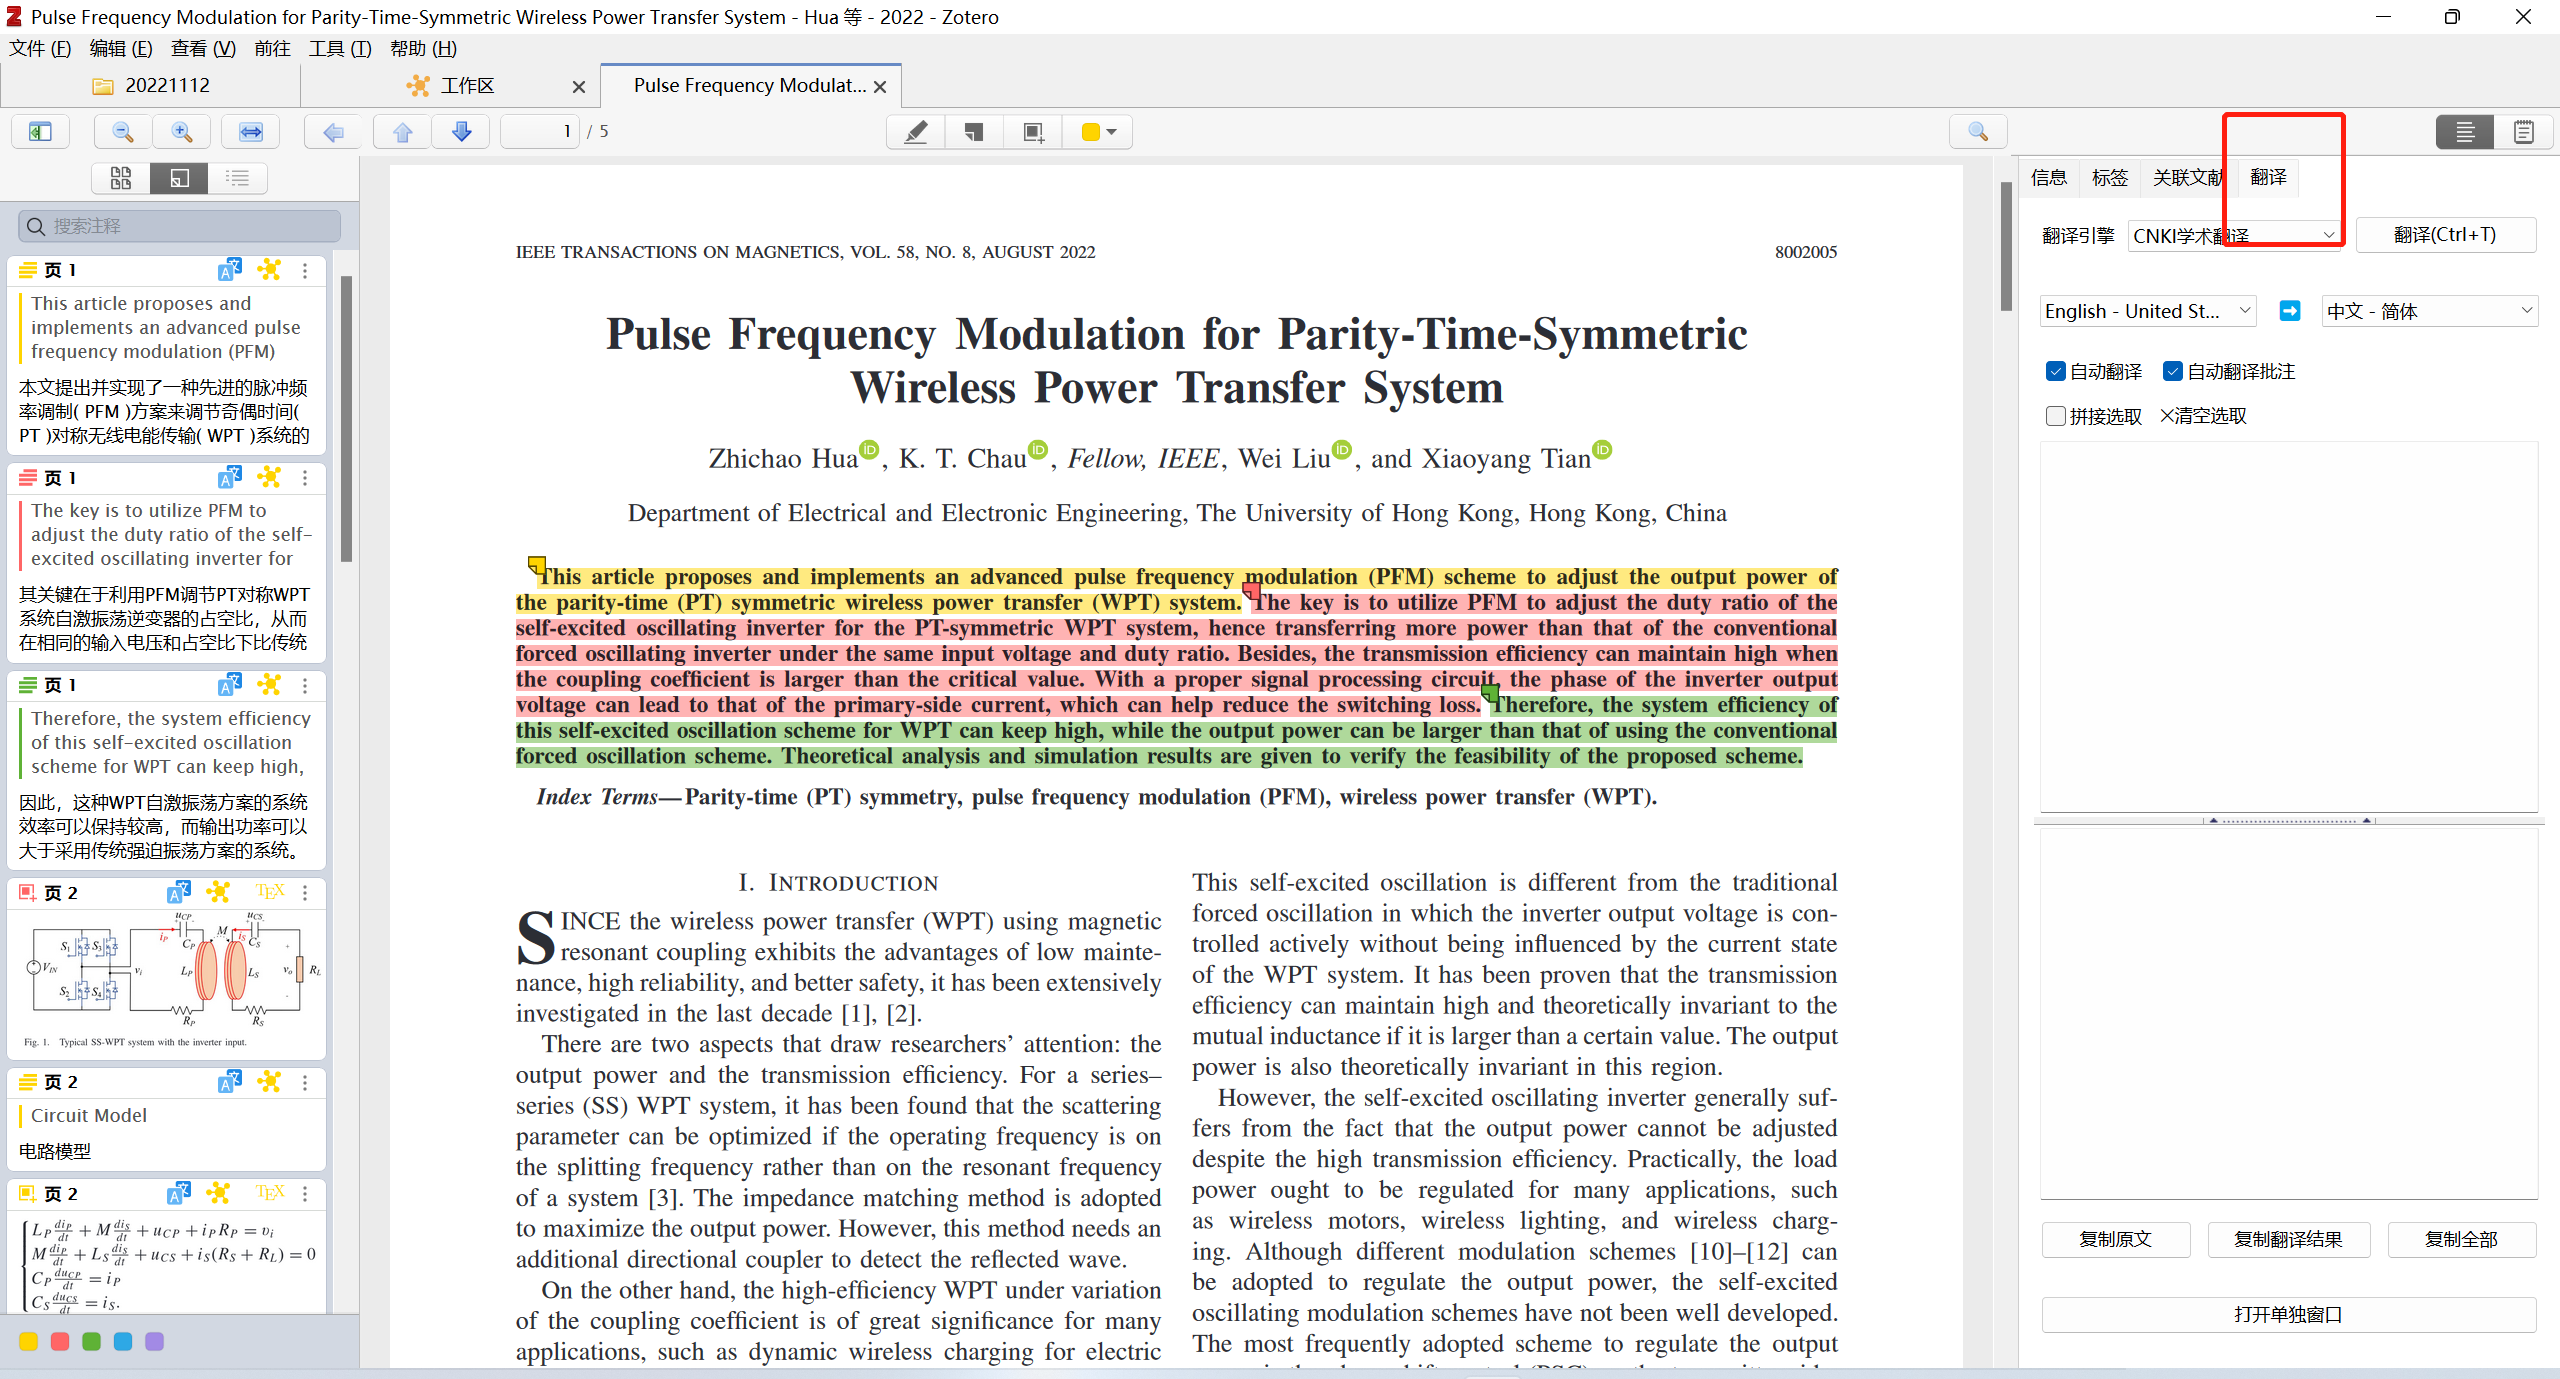Switch to the 标签 tab
Viewport: 2560px width, 1379px height.
[x=2109, y=177]
